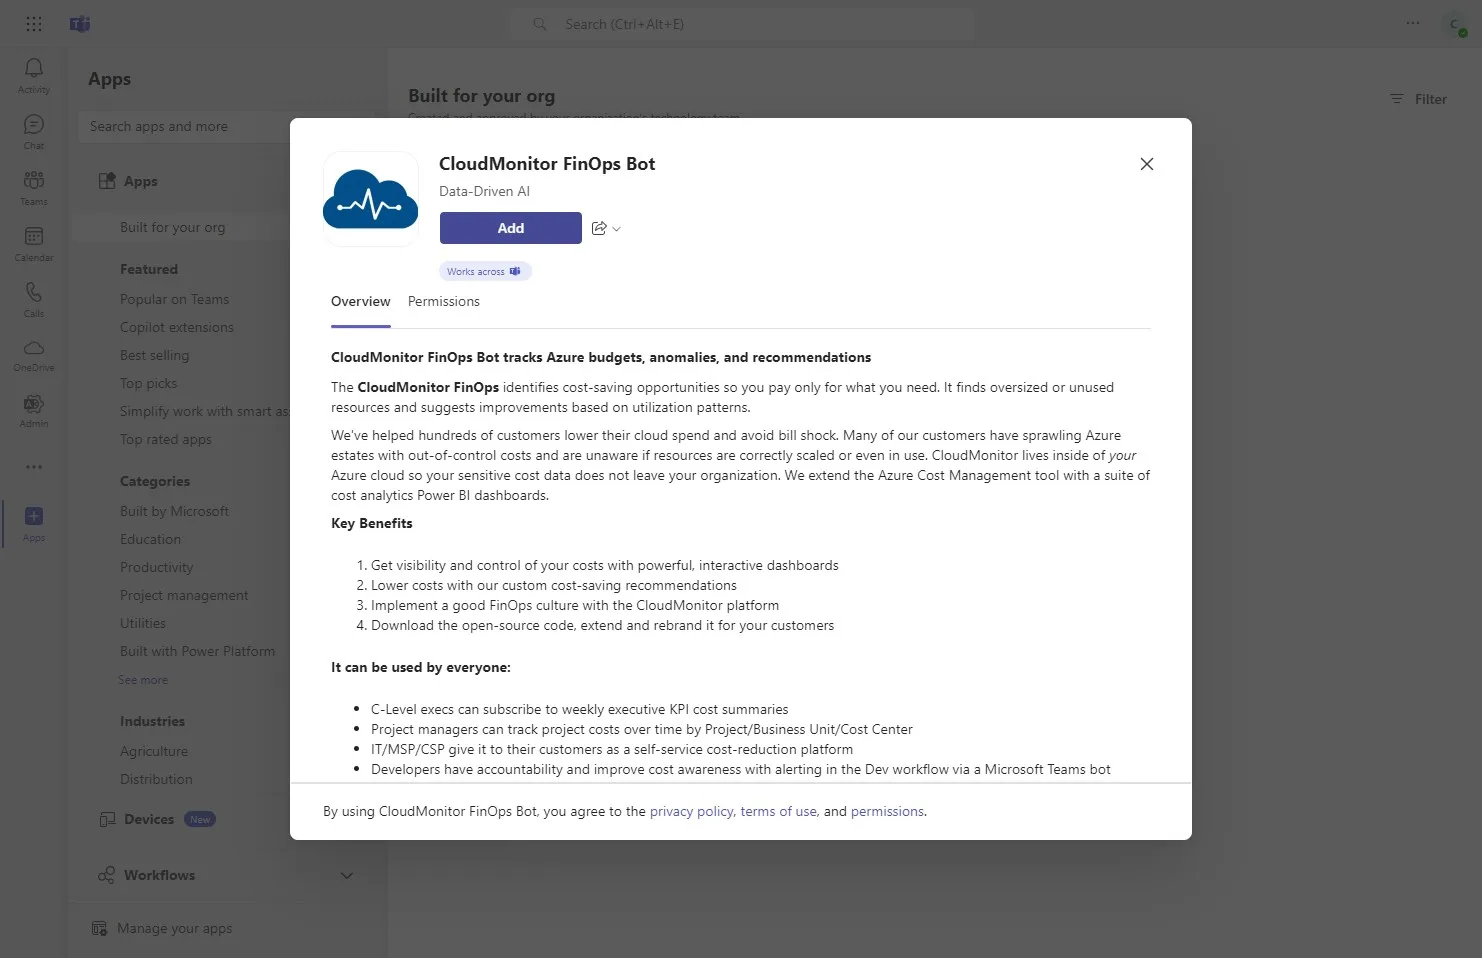
Task: Click See more under Categories
Action: click(x=143, y=680)
